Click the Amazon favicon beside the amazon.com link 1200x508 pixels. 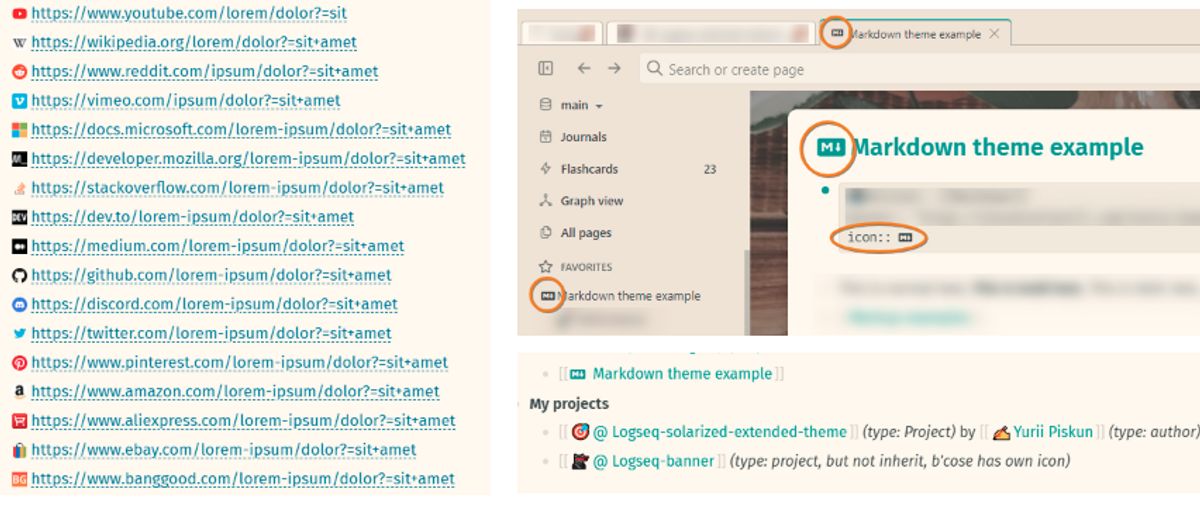click(19, 392)
